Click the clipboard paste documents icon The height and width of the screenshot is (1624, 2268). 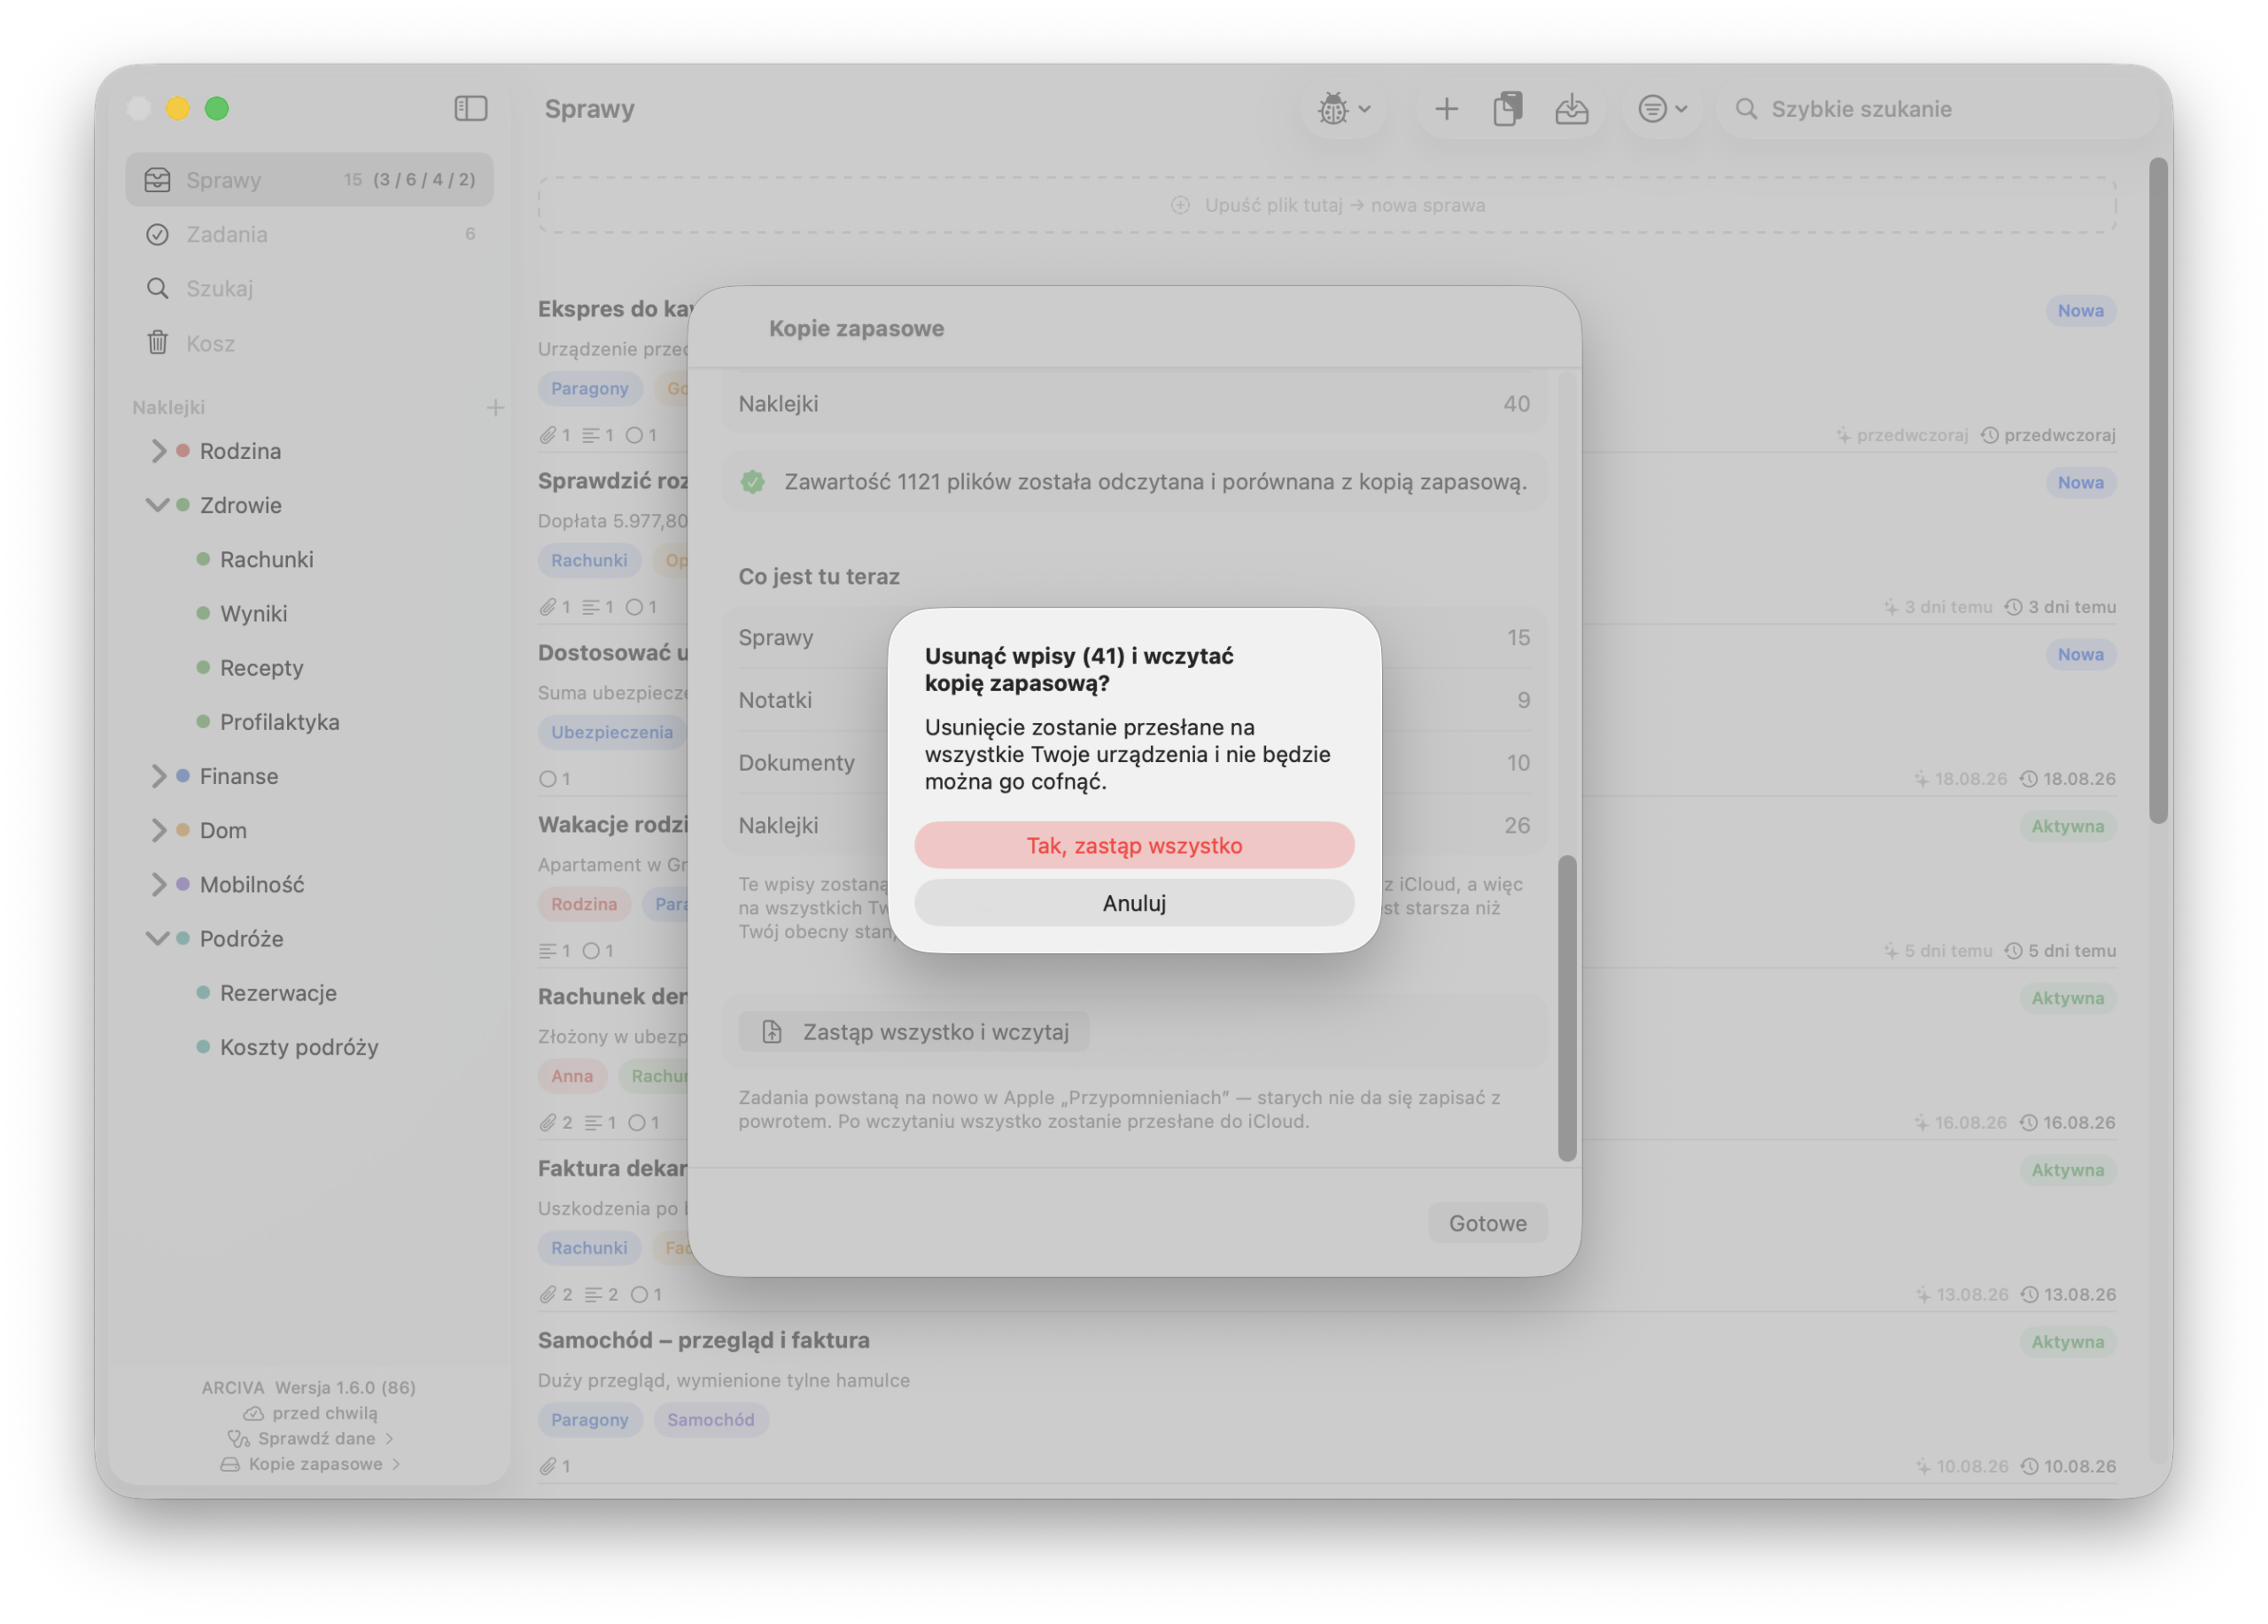pyautogui.click(x=1507, y=108)
